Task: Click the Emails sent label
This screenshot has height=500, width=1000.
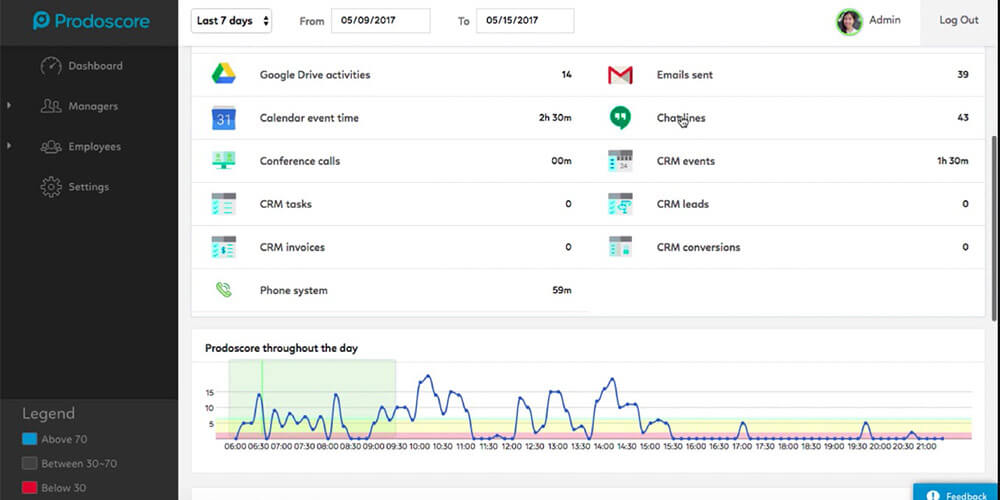Action: pyautogui.click(x=684, y=75)
